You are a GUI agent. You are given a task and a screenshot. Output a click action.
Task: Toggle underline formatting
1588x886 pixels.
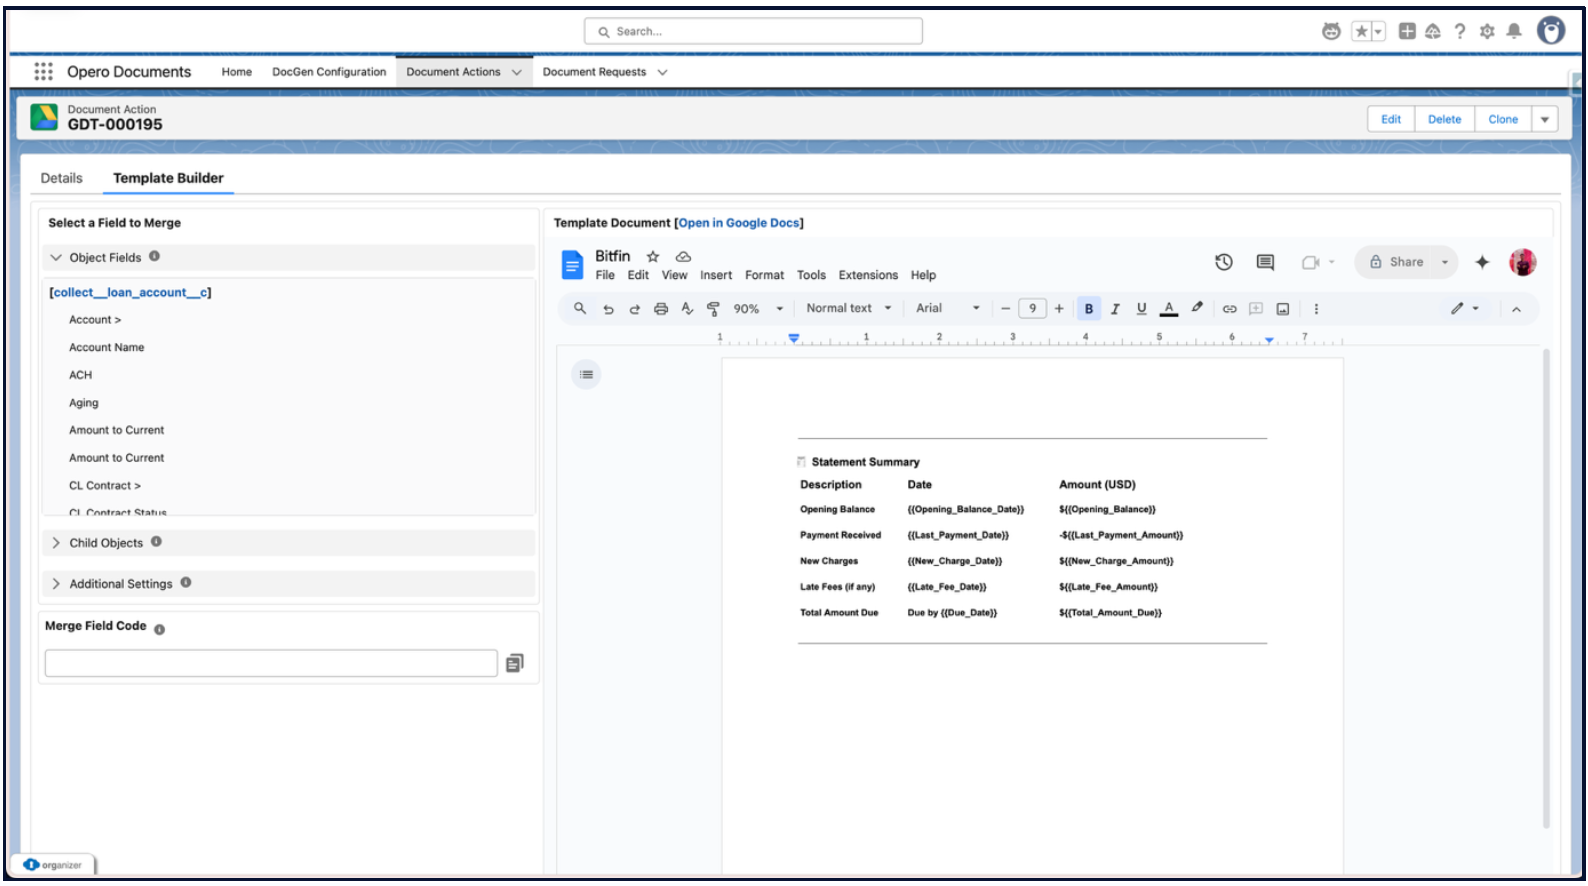pos(1141,309)
